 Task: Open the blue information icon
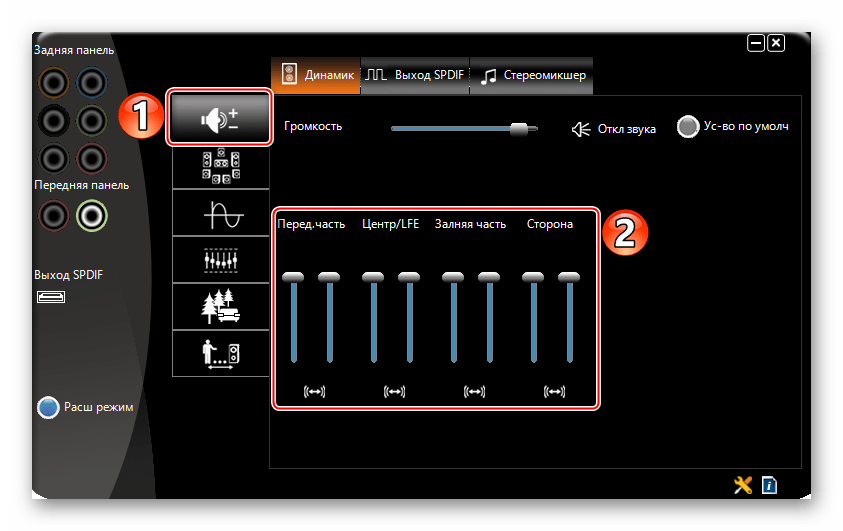click(x=769, y=485)
